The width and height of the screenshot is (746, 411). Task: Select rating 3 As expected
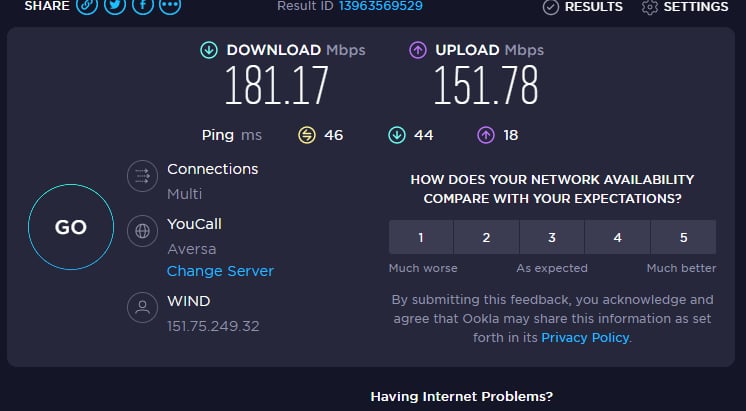coord(552,237)
